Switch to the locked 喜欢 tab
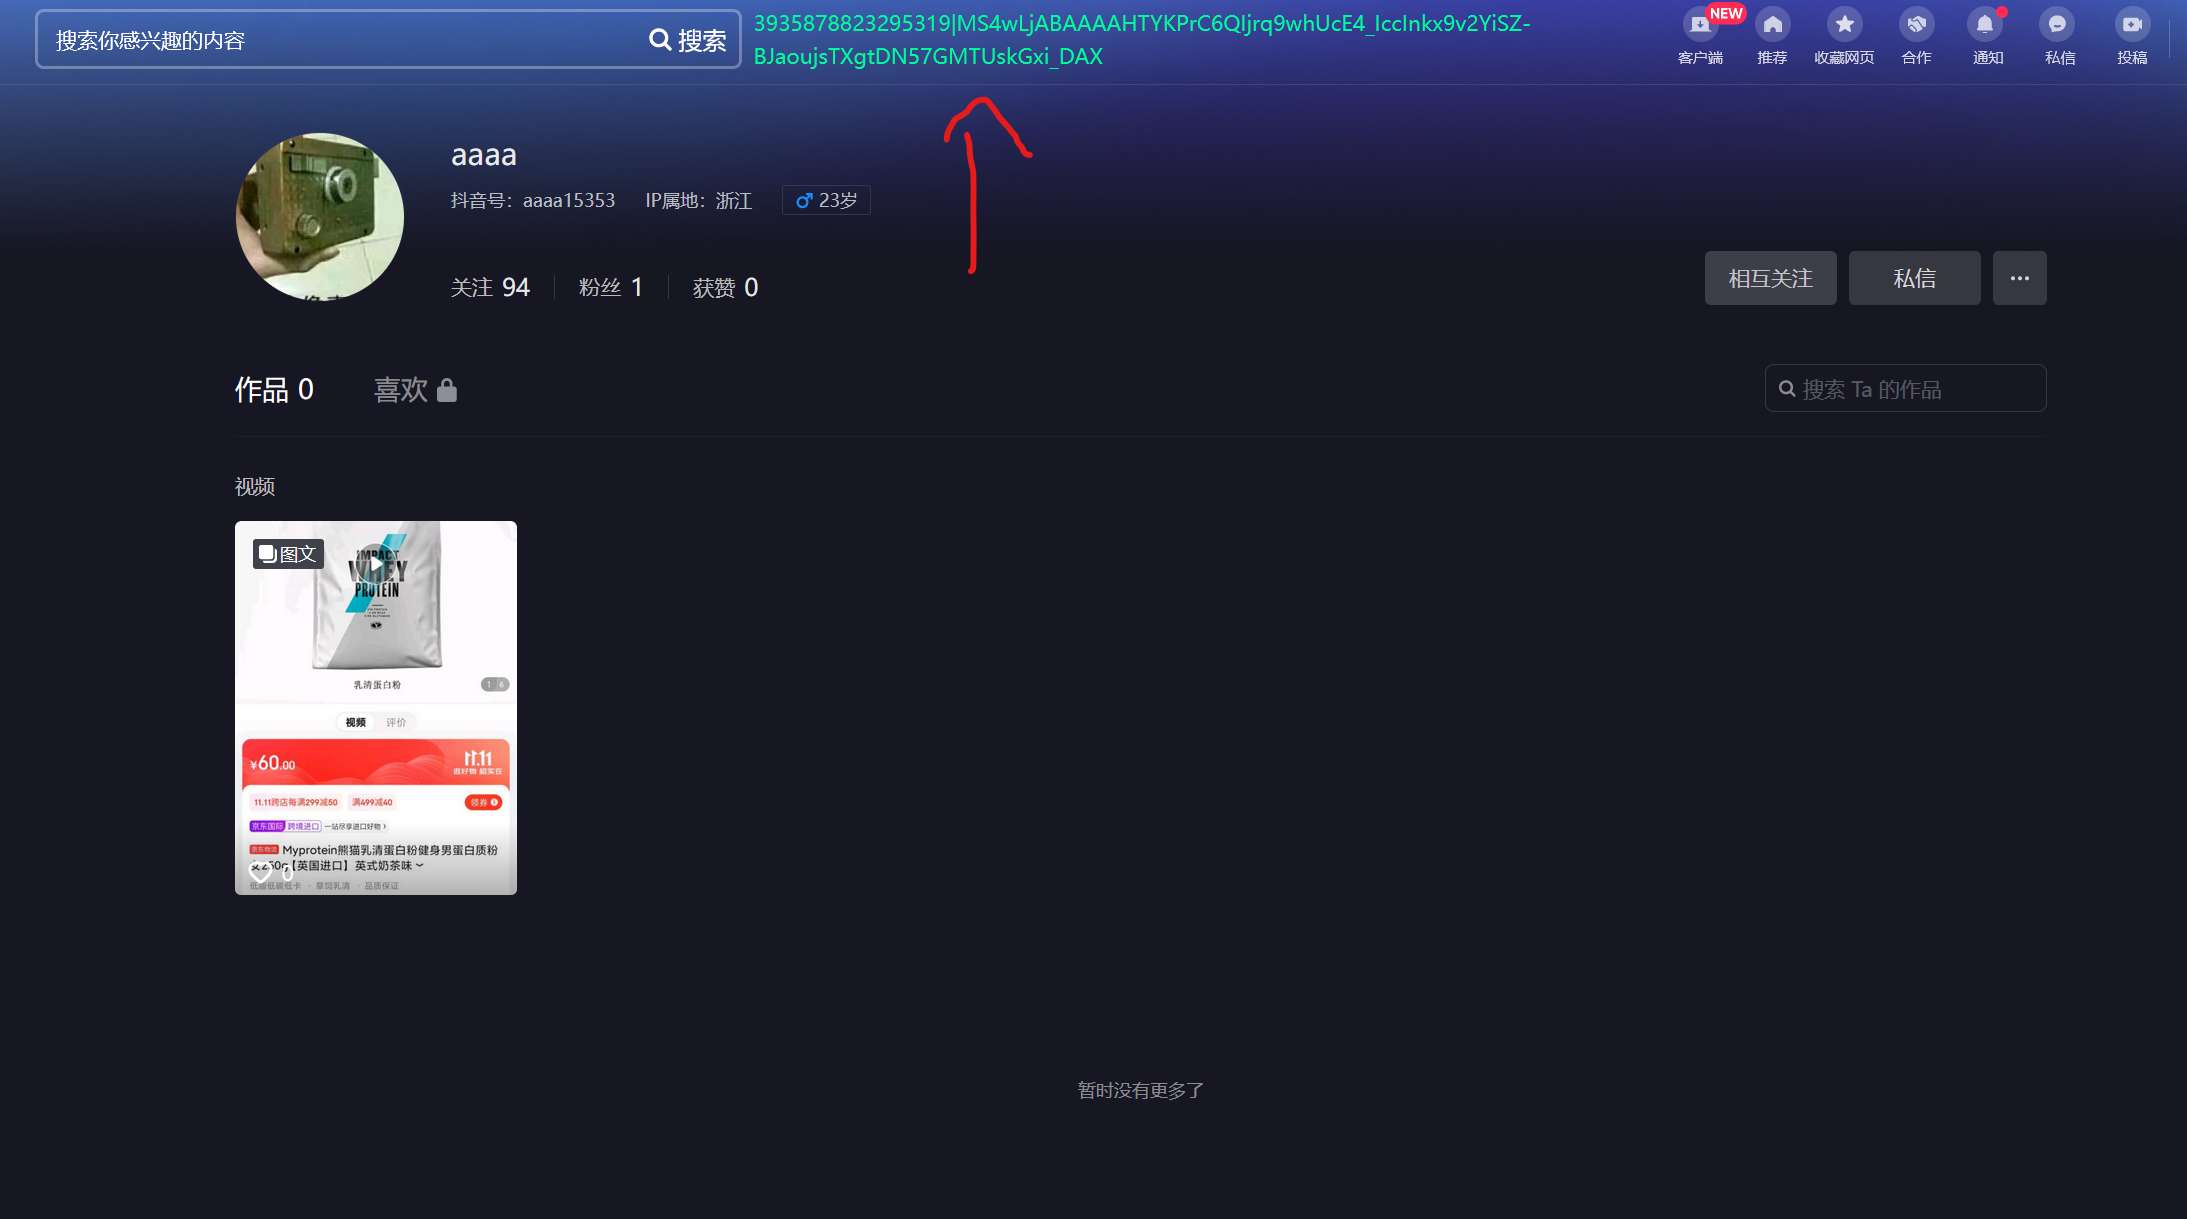This screenshot has width=2187, height=1219. 414,390
